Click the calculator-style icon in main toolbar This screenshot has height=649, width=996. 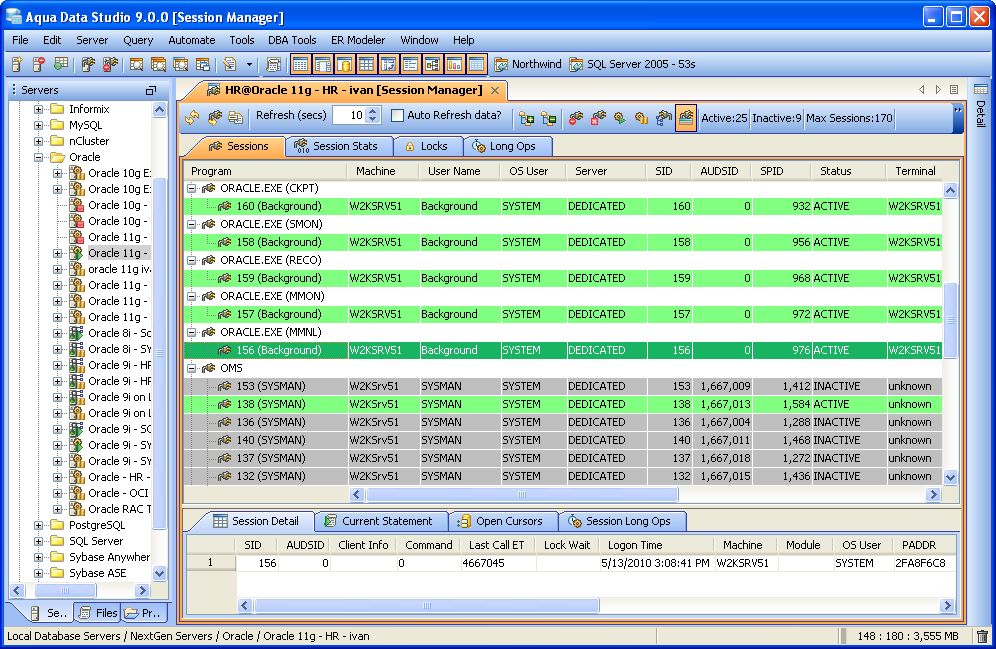[x=274, y=64]
